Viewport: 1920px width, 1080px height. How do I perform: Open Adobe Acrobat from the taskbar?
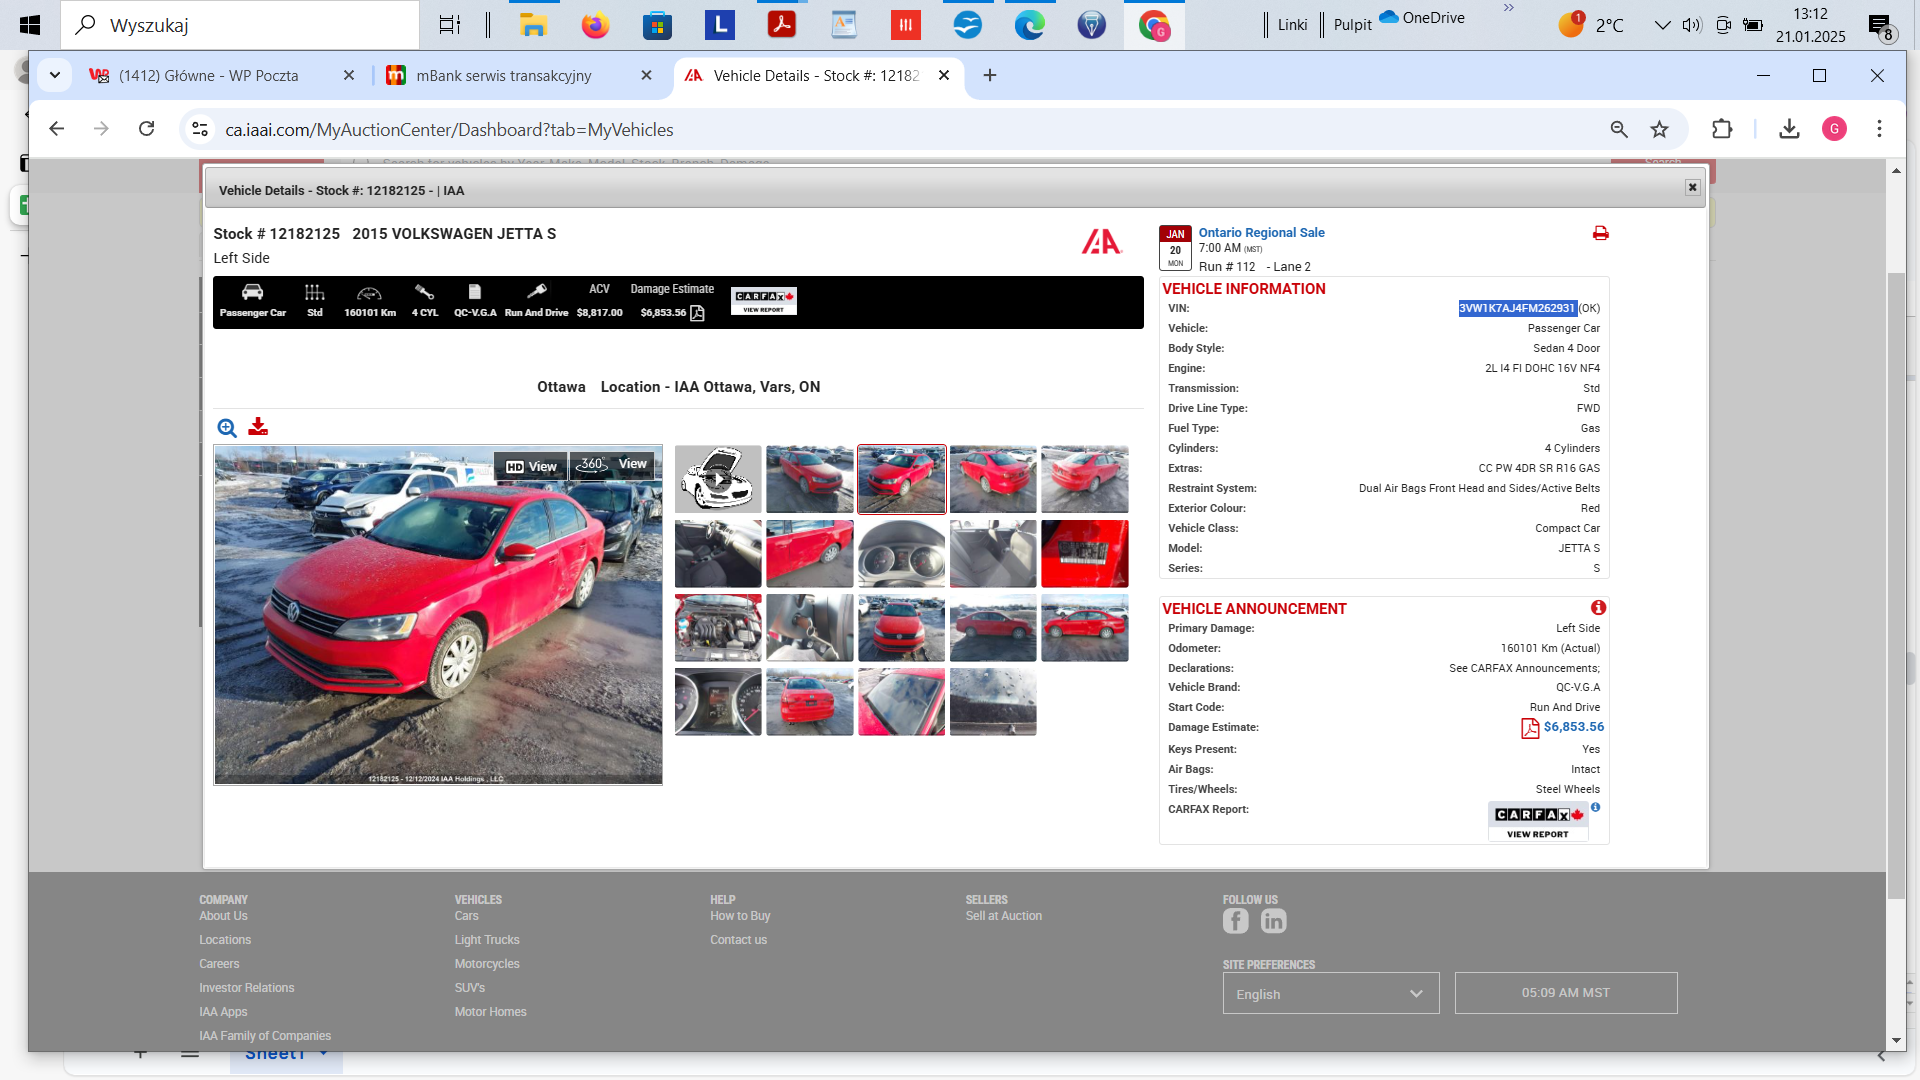[x=781, y=25]
